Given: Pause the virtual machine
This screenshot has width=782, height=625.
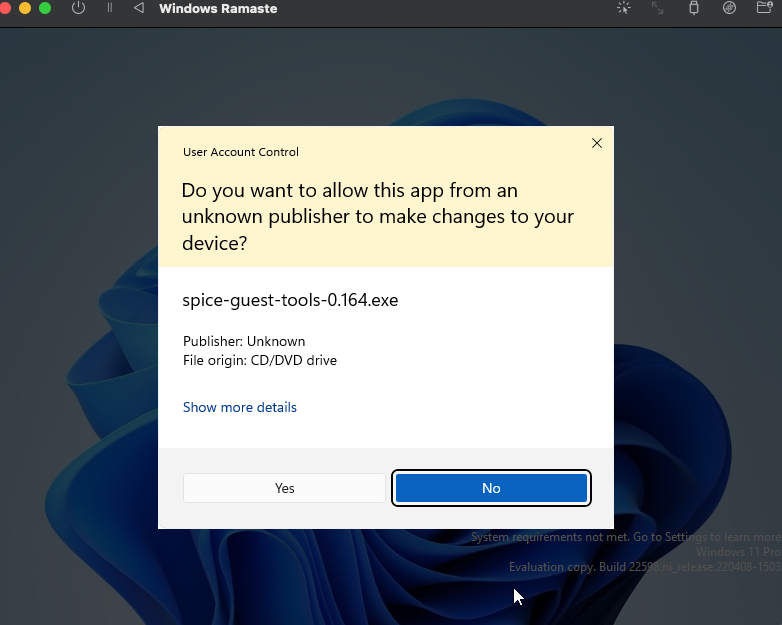Looking at the screenshot, I should 110,8.
